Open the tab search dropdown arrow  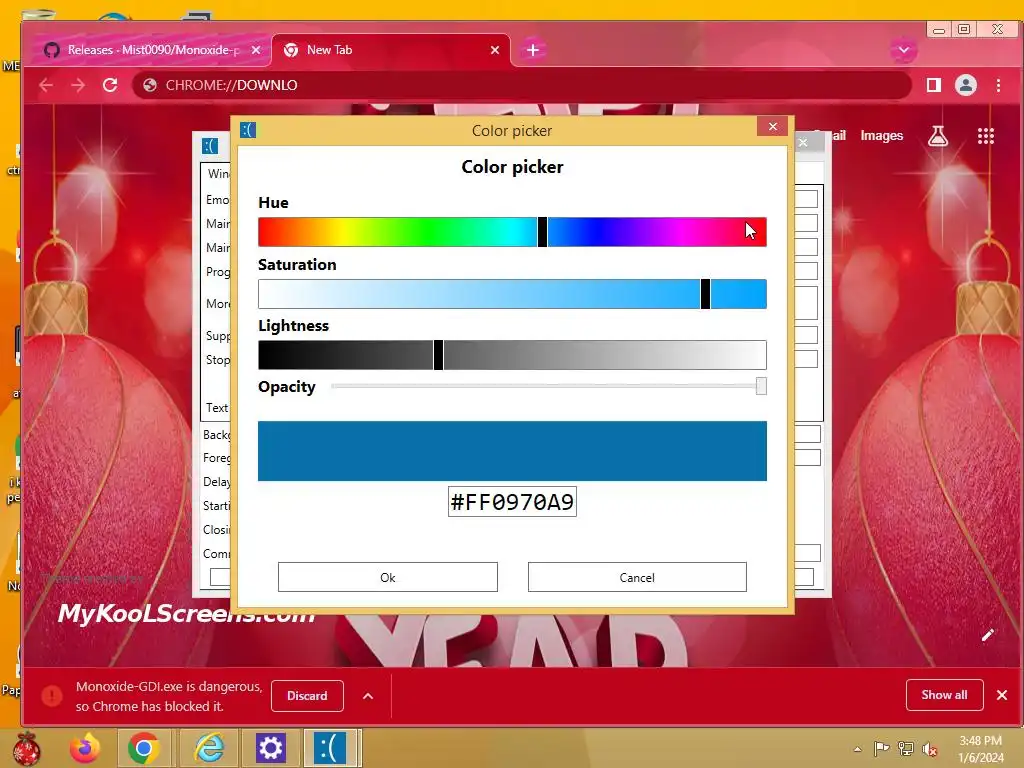904,50
